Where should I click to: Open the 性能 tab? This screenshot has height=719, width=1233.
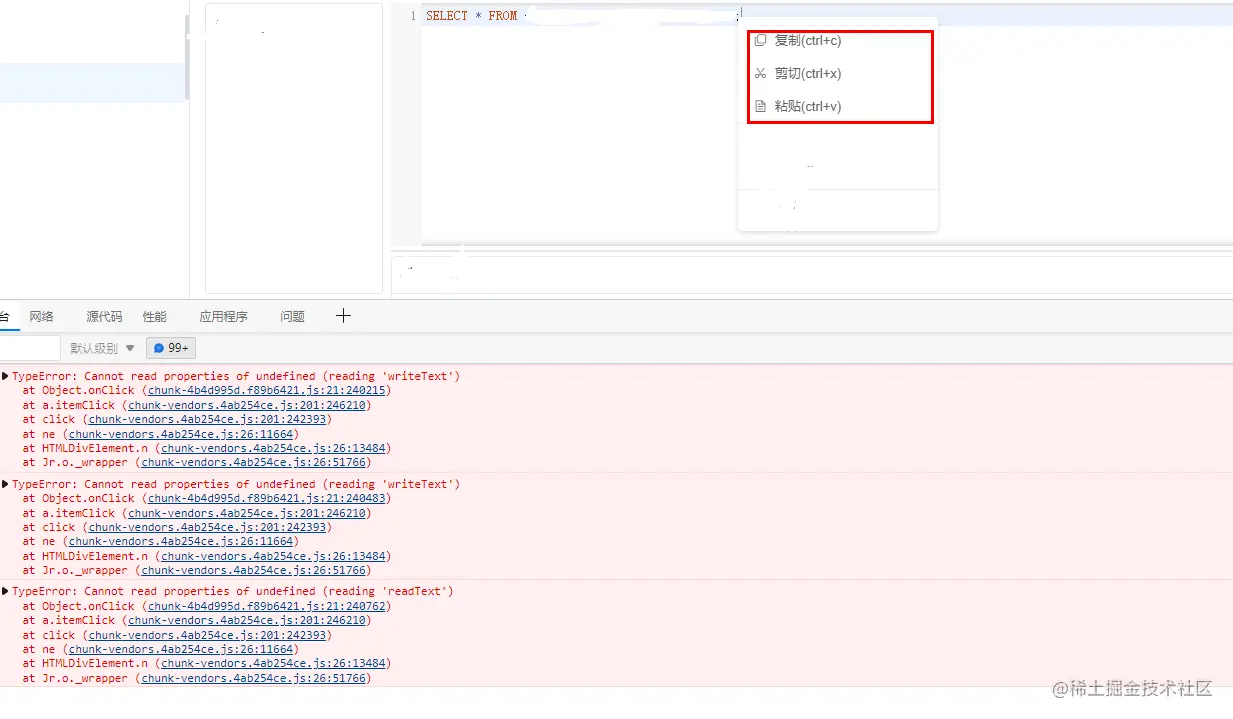[x=155, y=316]
